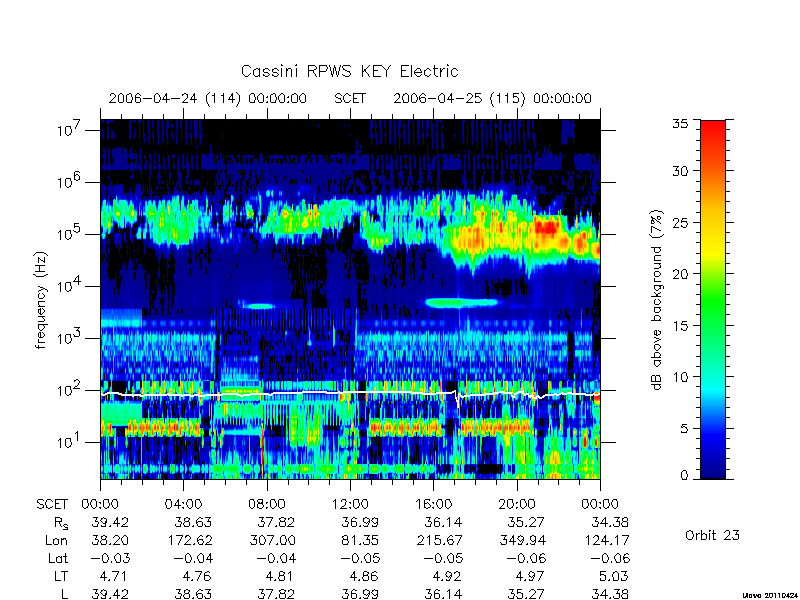
Task: Click the '12:00' time tick label
Action: (x=350, y=504)
